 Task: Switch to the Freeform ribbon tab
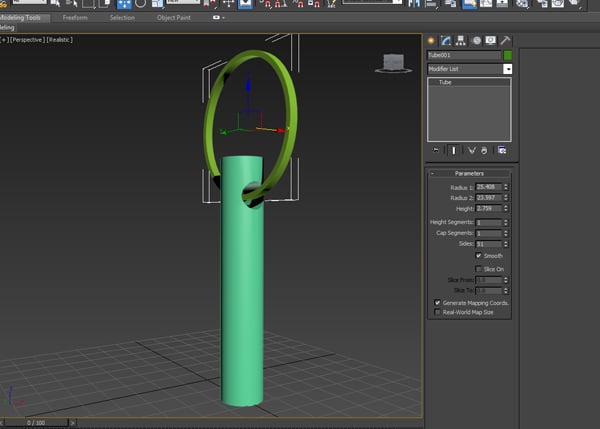[75, 18]
